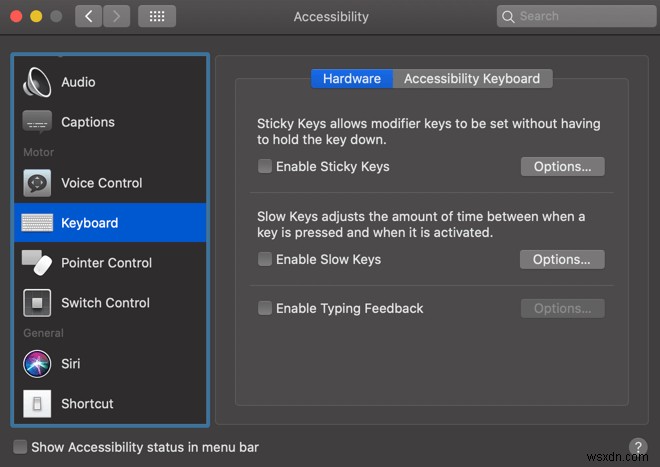Enable Sticky Keys checkbox
The width and height of the screenshot is (660, 467).
tap(265, 166)
